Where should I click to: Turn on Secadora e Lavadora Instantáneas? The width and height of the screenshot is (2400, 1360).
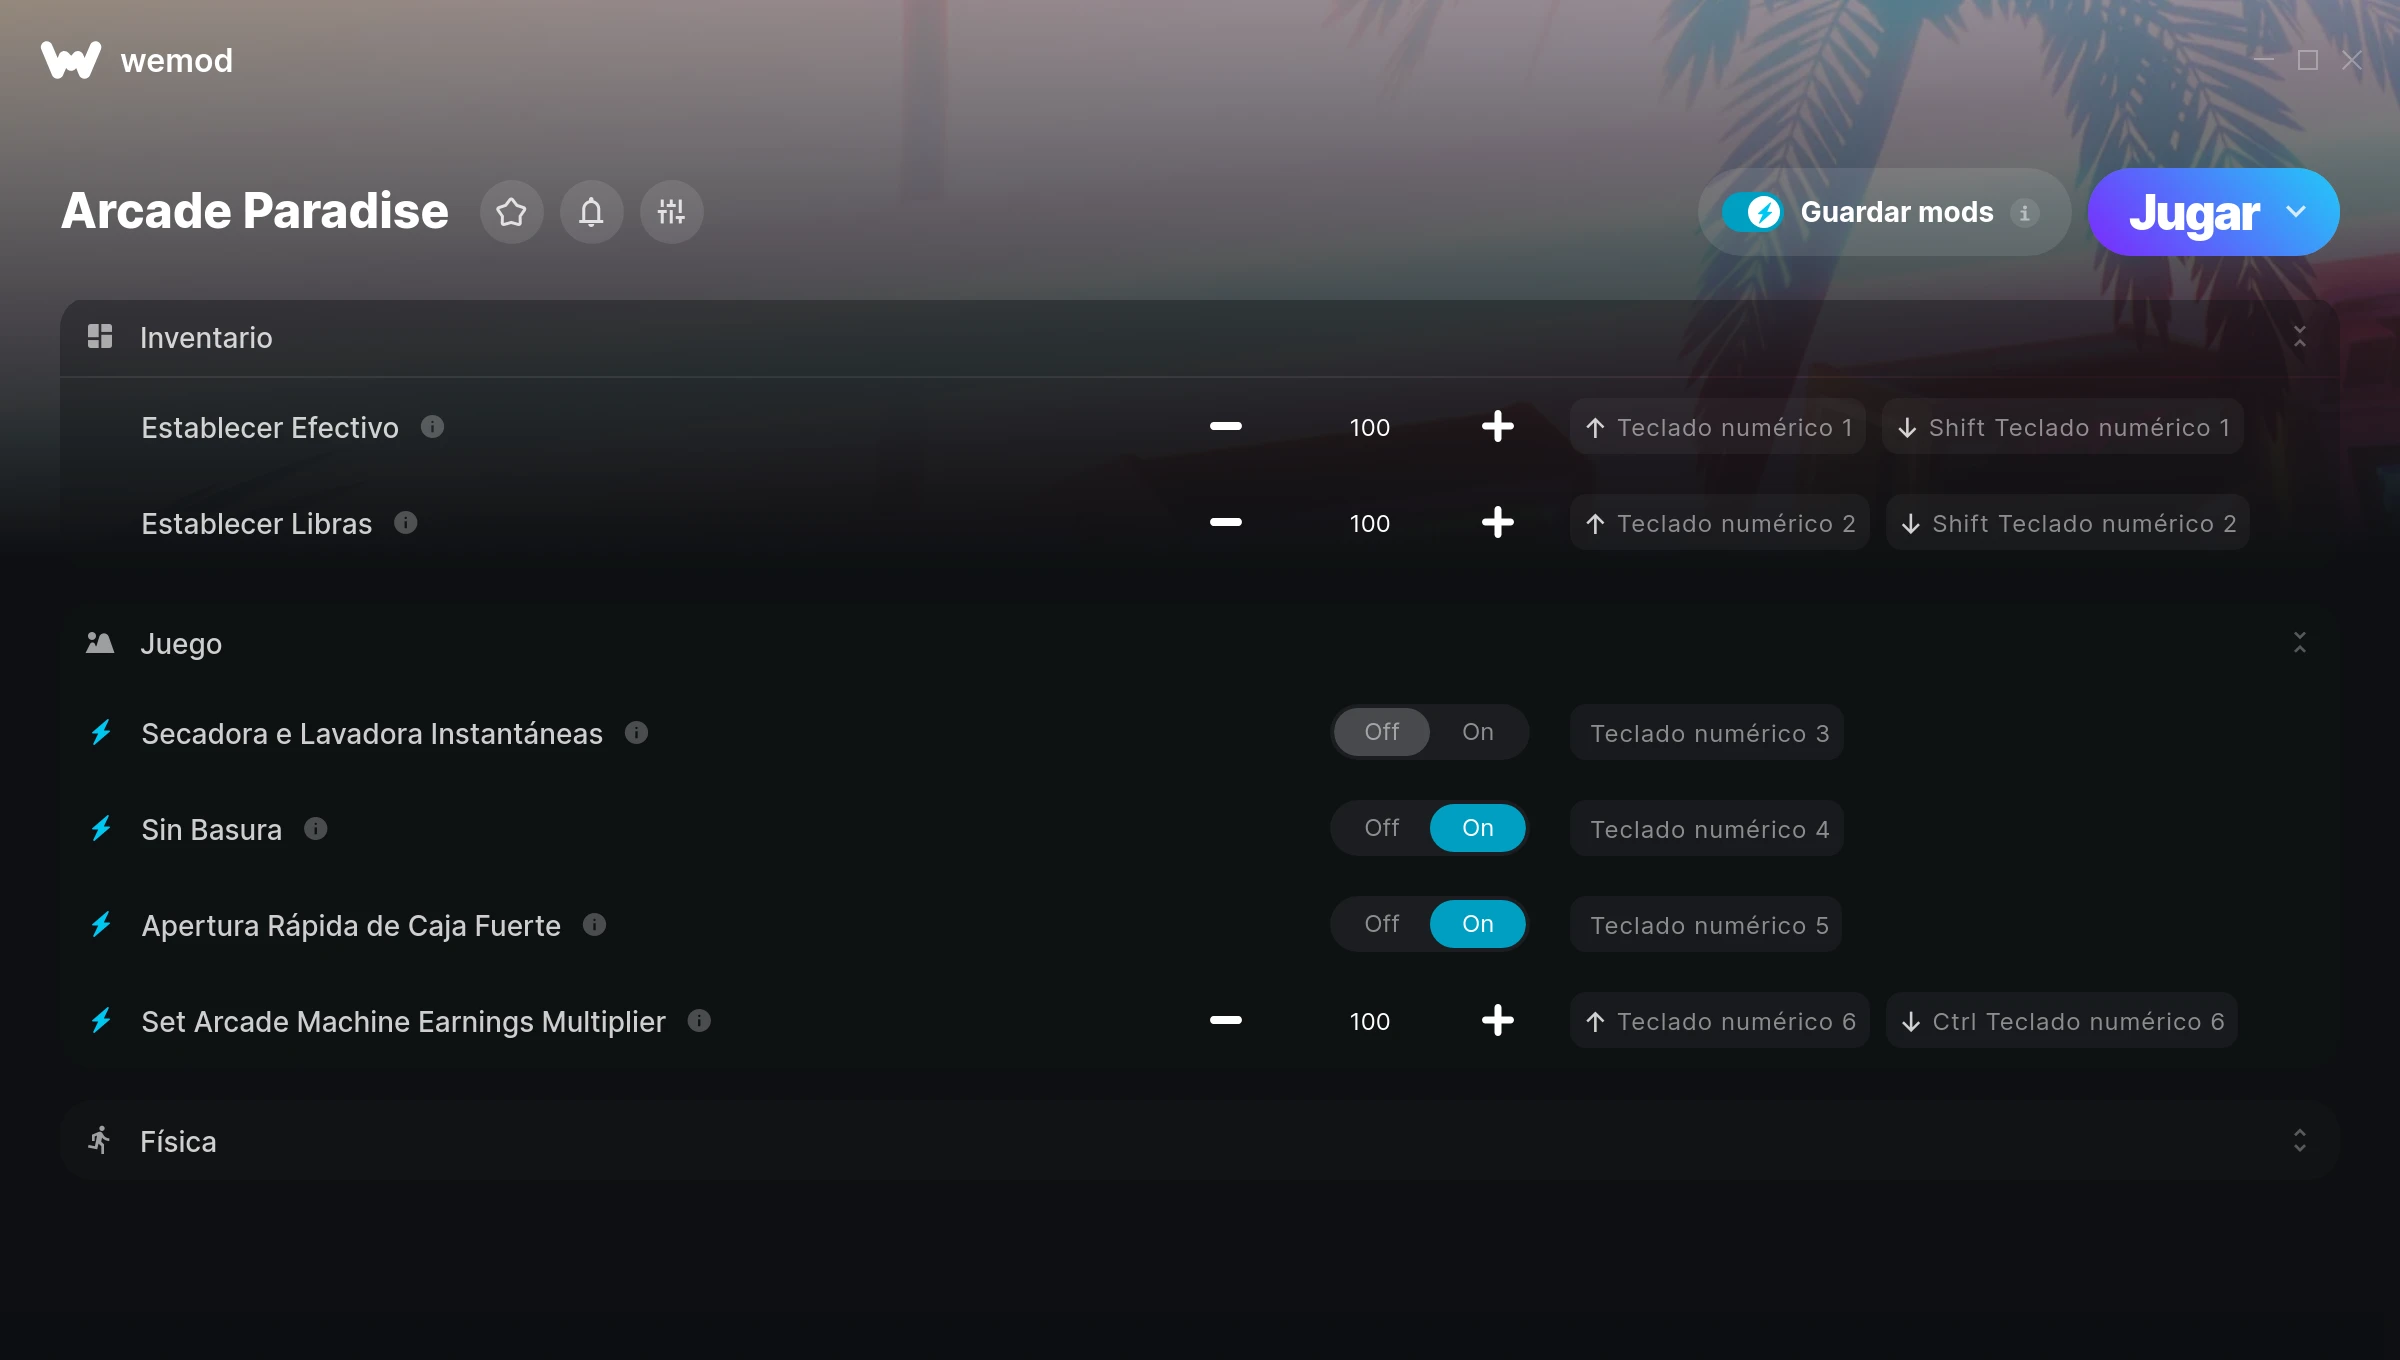(x=1477, y=732)
